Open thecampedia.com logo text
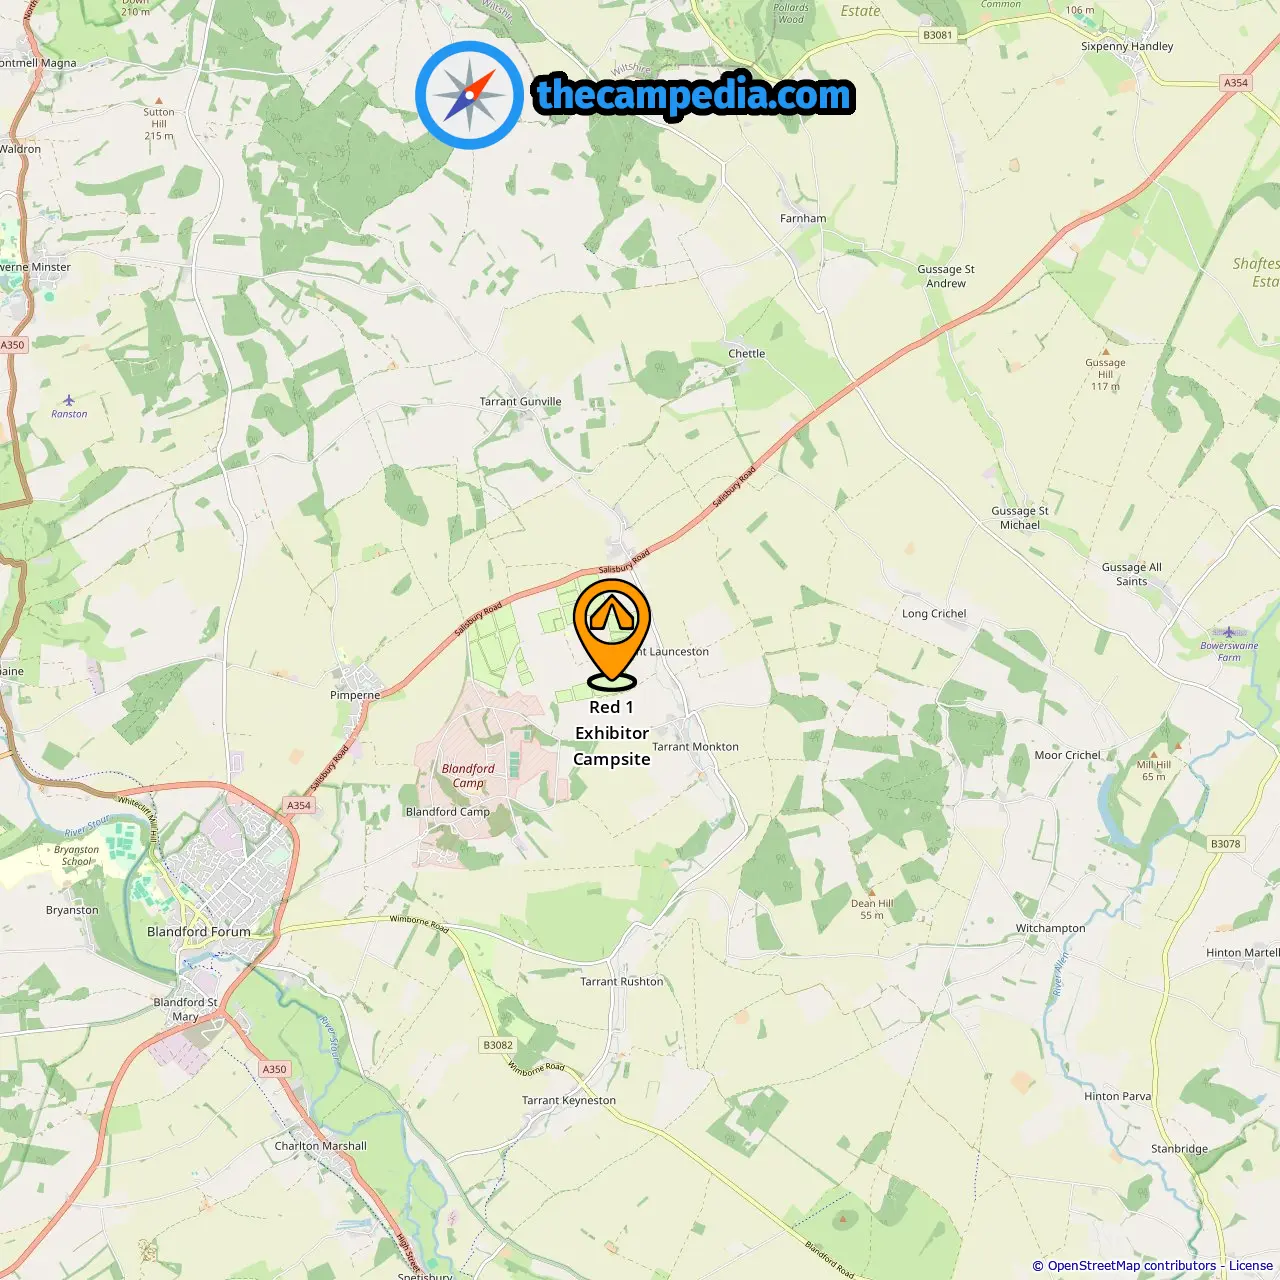 (694, 96)
